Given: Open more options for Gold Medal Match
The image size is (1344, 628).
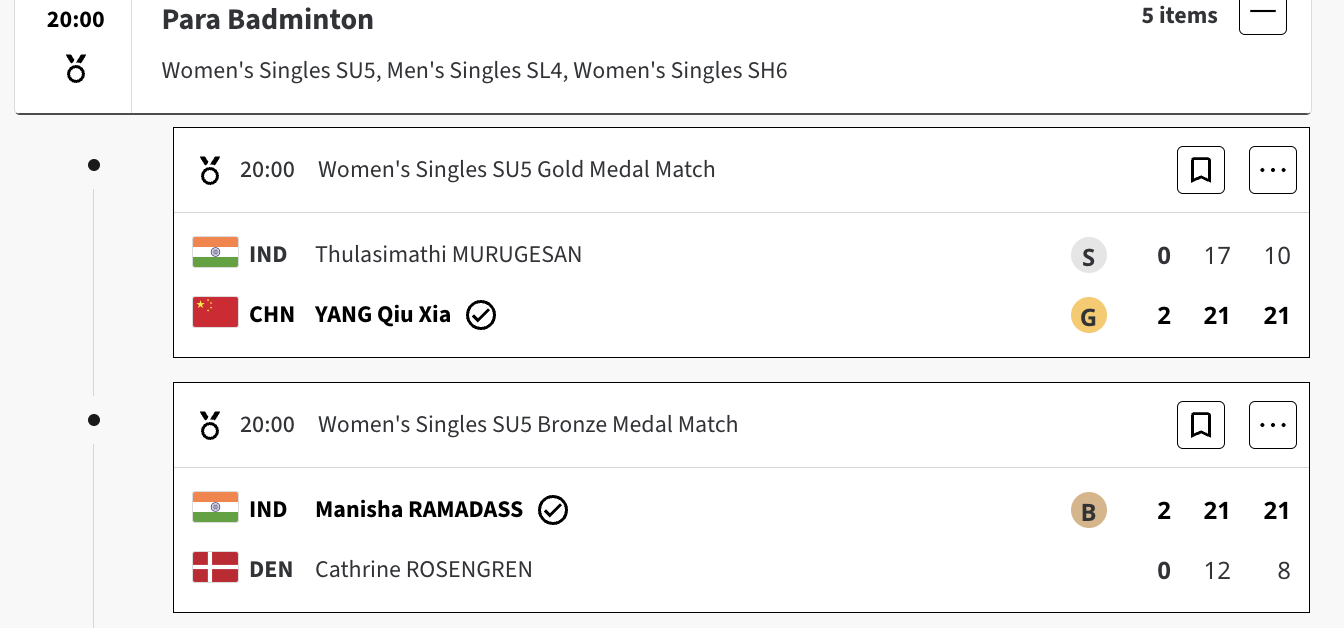Looking at the screenshot, I should pos(1272,170).
